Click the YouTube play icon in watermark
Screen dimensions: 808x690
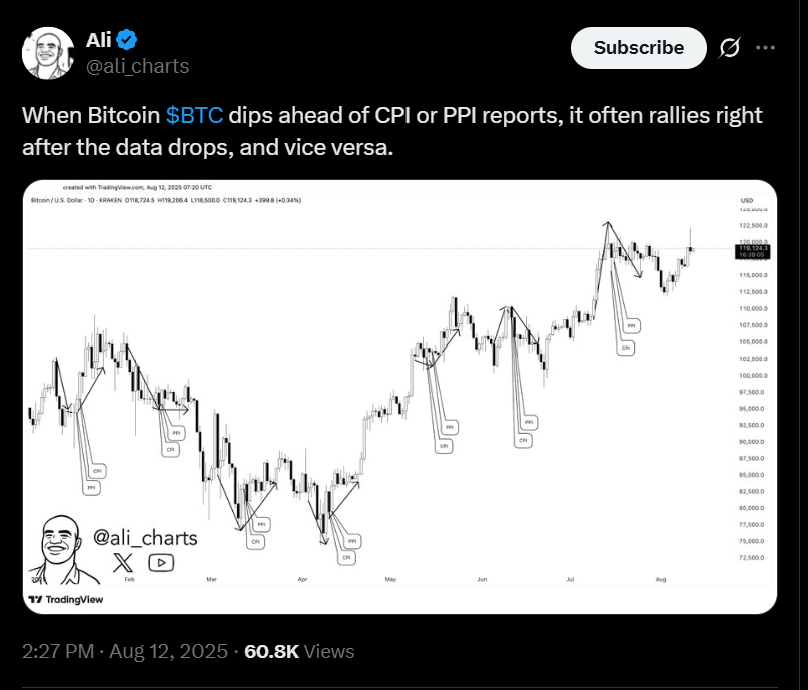pos(161,563)
